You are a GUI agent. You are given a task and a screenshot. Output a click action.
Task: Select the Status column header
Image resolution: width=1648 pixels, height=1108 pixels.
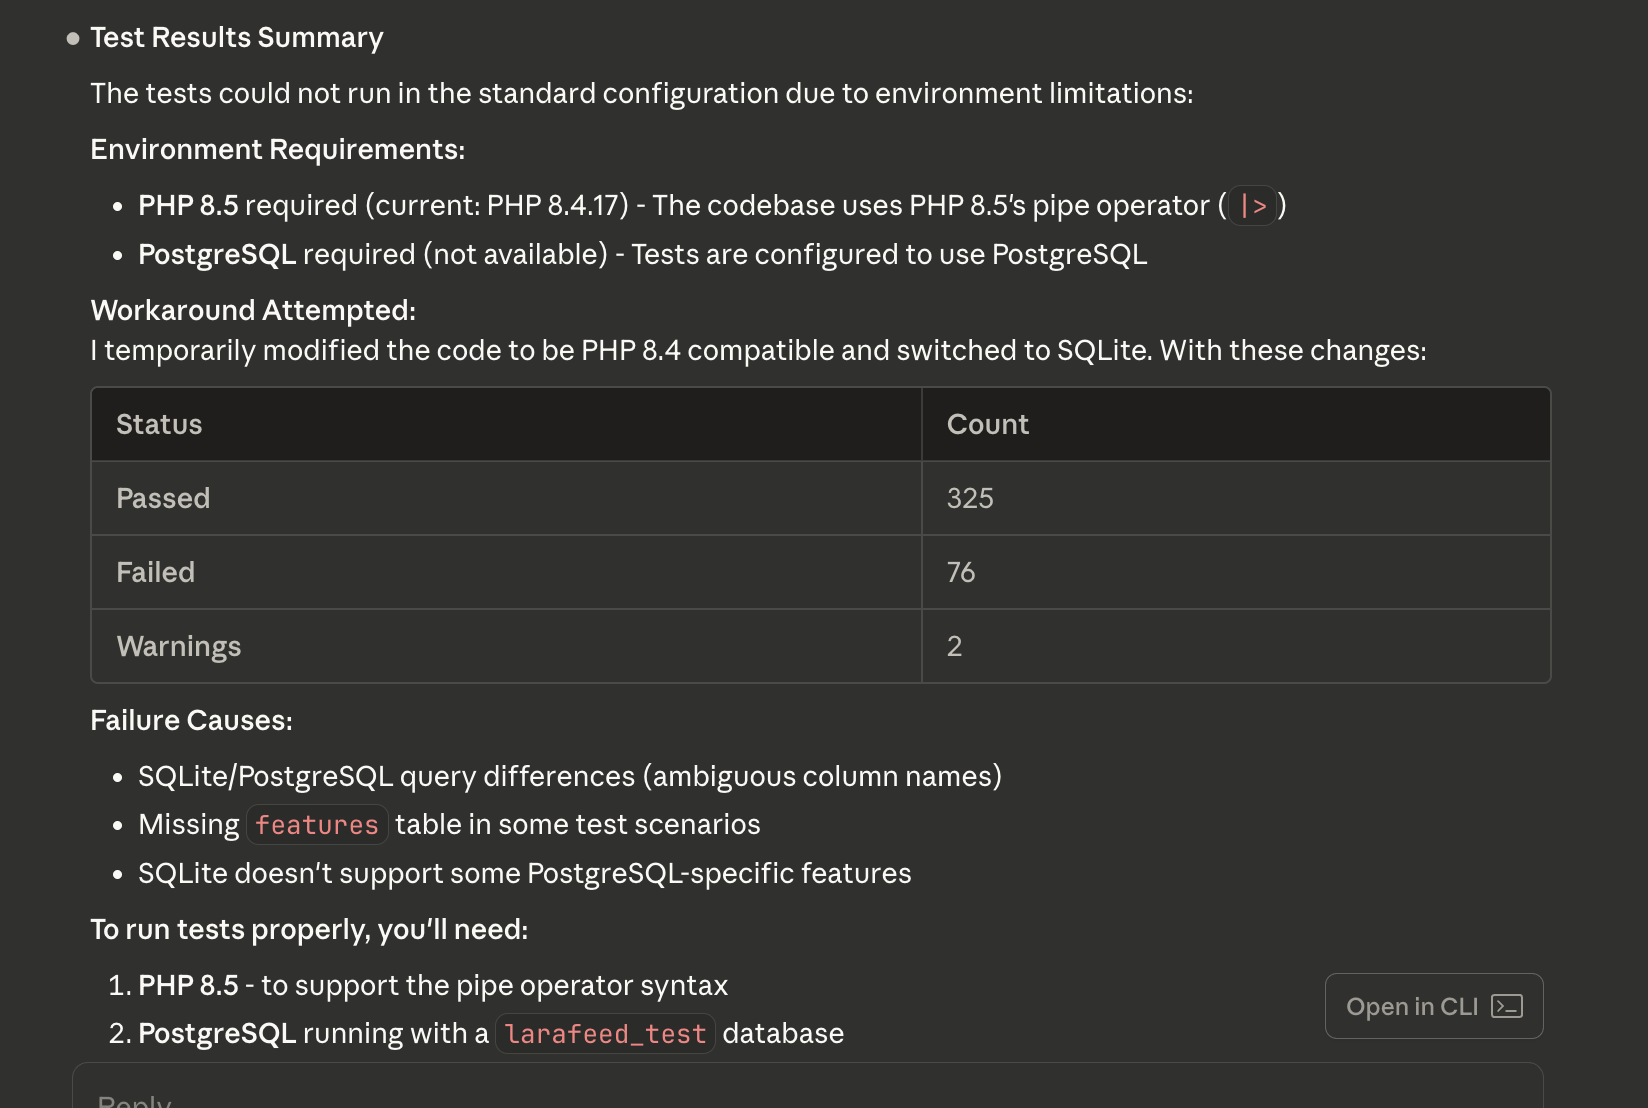159,423
